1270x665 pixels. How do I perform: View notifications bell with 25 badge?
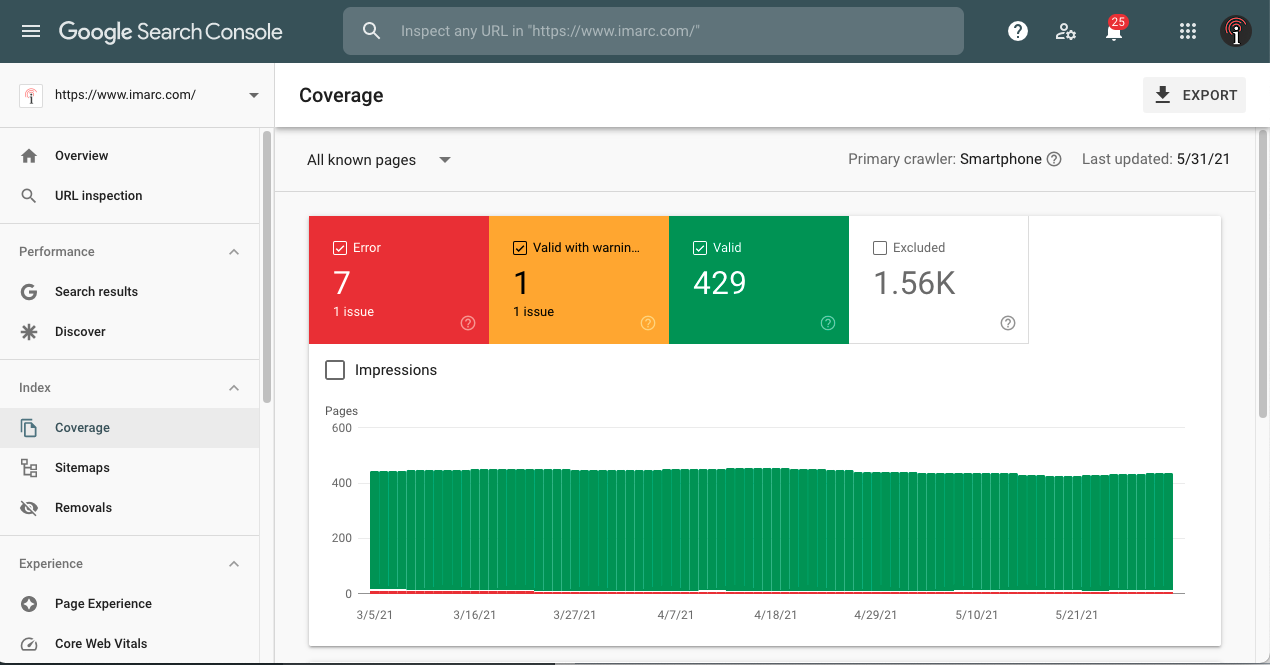click(1114, 29)
